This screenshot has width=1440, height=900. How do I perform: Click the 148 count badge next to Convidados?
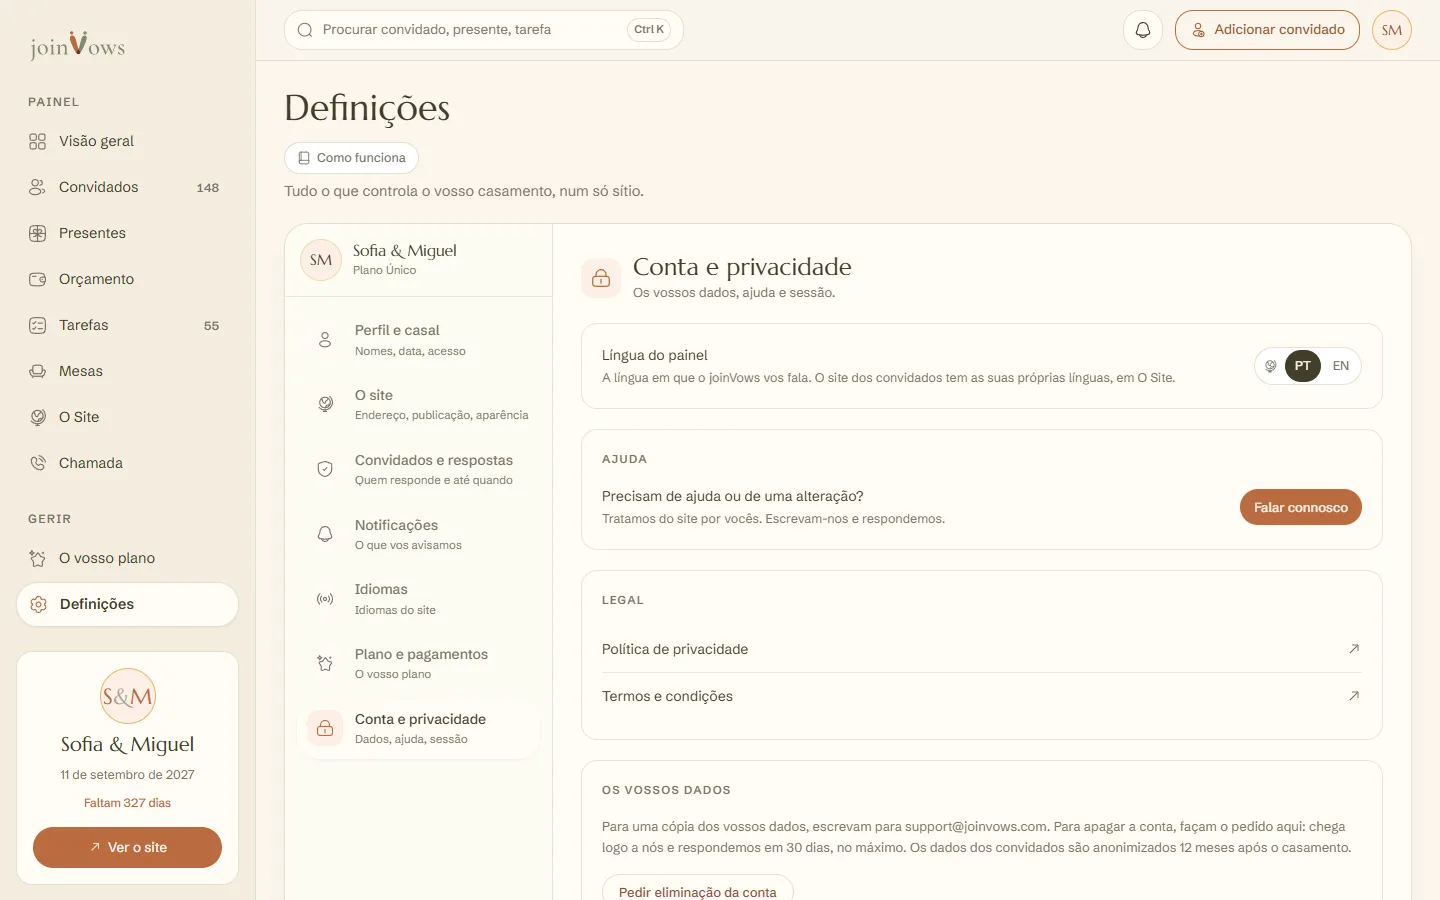coord(208,188)
